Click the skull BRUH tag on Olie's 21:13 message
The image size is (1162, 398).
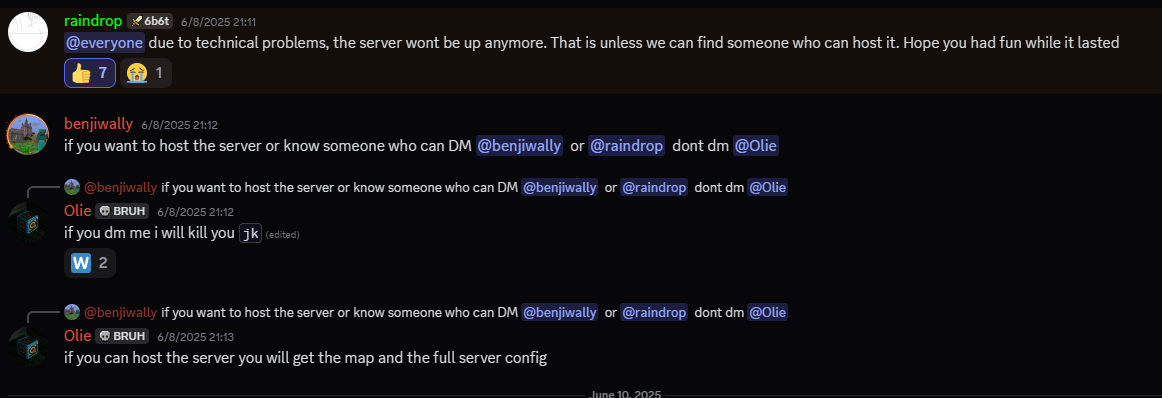122,336
